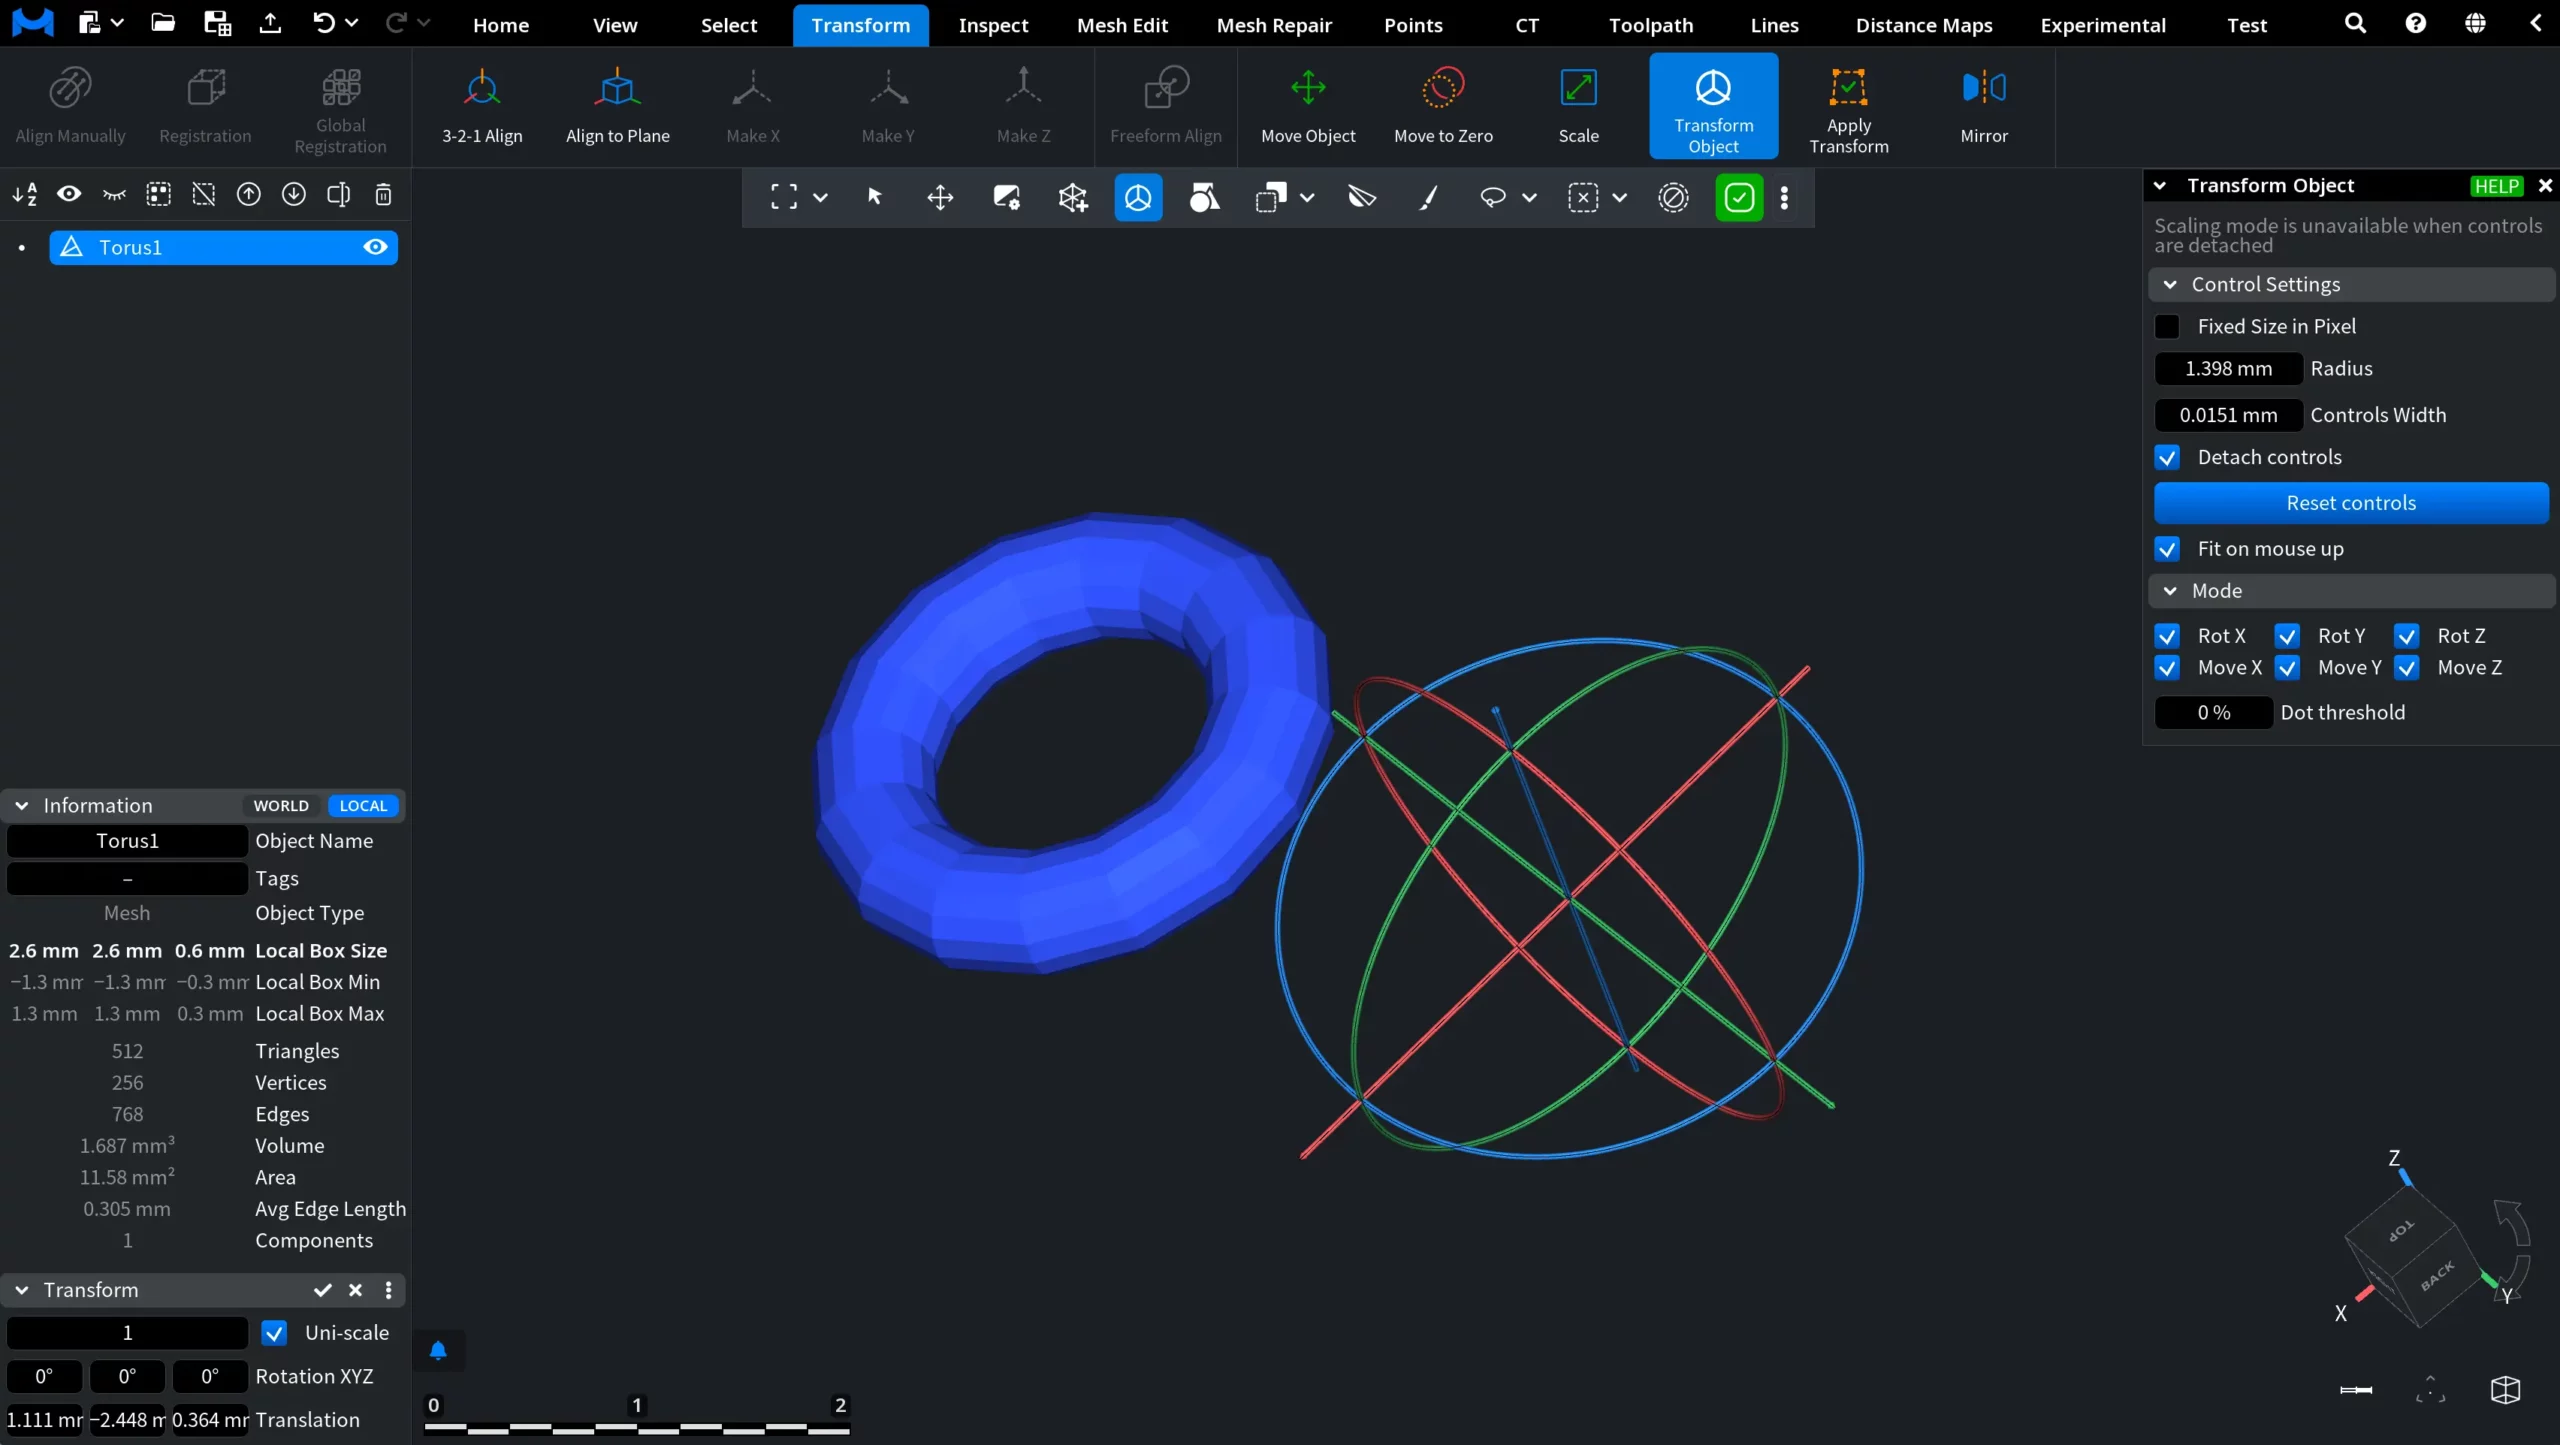This screenshot has width=2560, height=1445.
Task: Open the fit view dropdown arrow in viewport toolbar
Action: click(820, 198)
